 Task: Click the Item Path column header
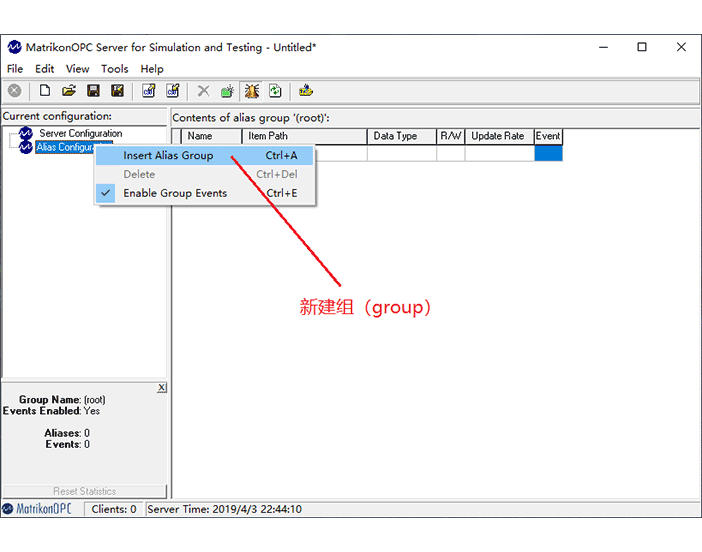point(304,136)
